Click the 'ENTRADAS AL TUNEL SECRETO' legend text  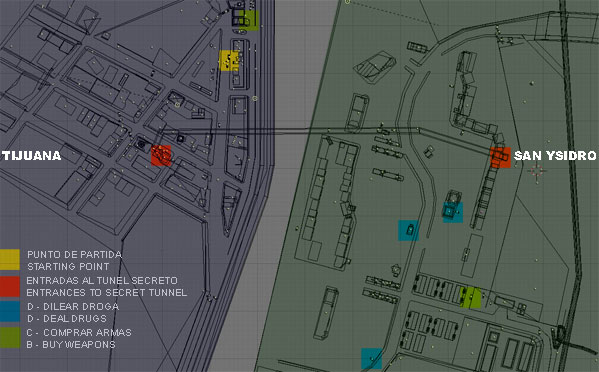[x=102, y=280]
